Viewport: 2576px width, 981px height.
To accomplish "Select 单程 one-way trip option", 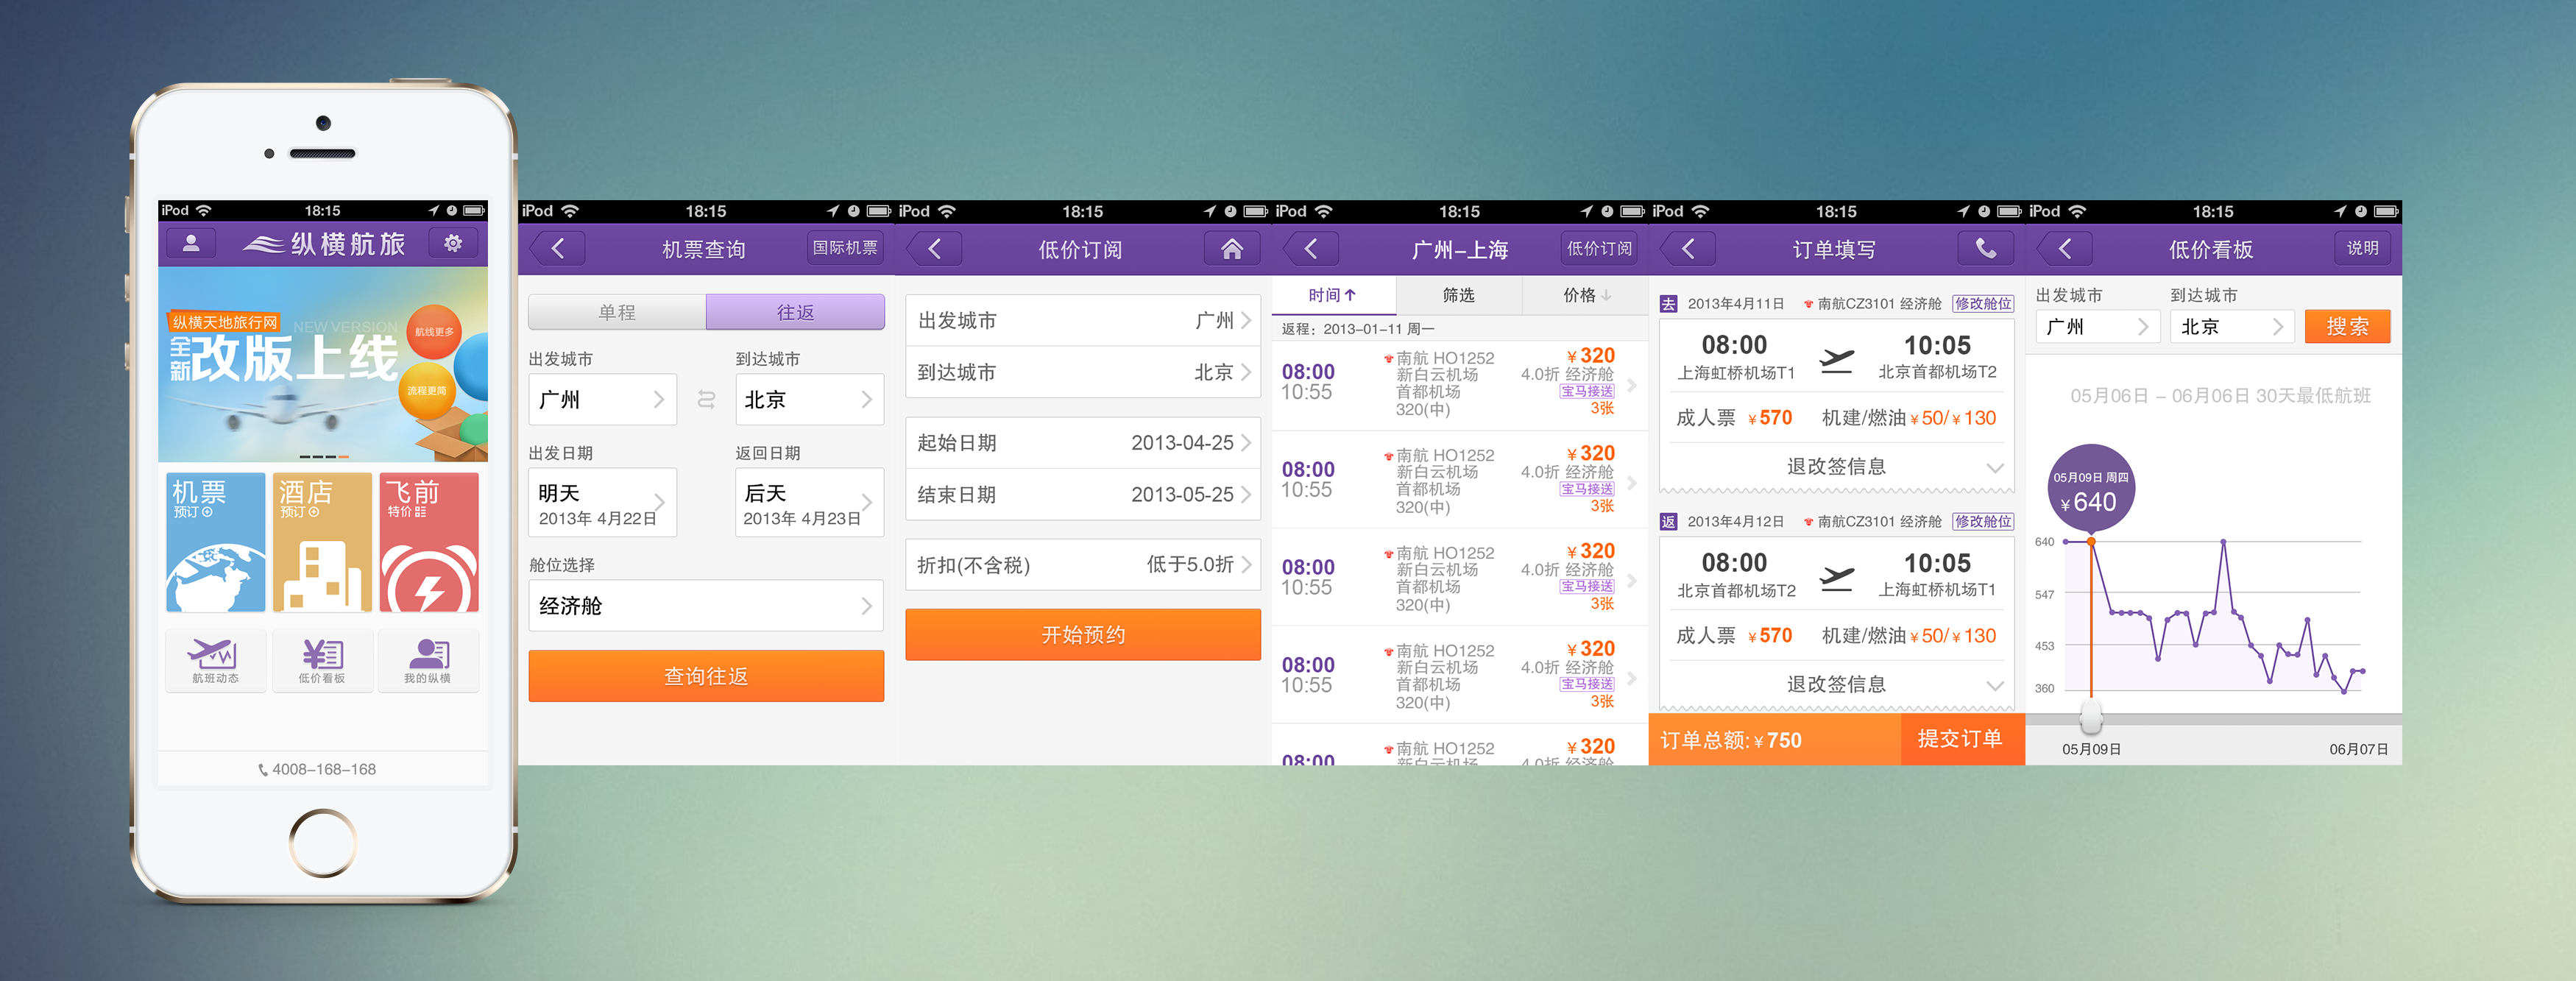I will click(617, 312).
